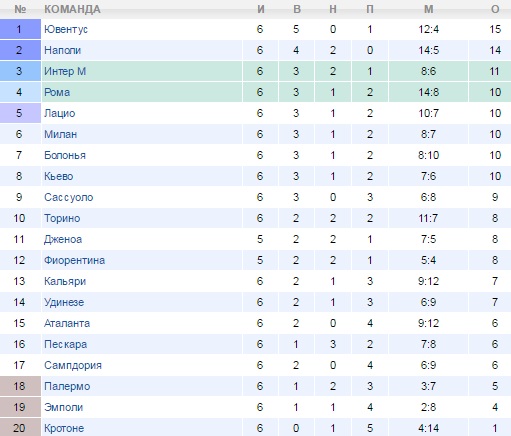The width and height of the screenshot is (511, 436).
Task: Open the Сампдория team link
Action: click(73, 365)
